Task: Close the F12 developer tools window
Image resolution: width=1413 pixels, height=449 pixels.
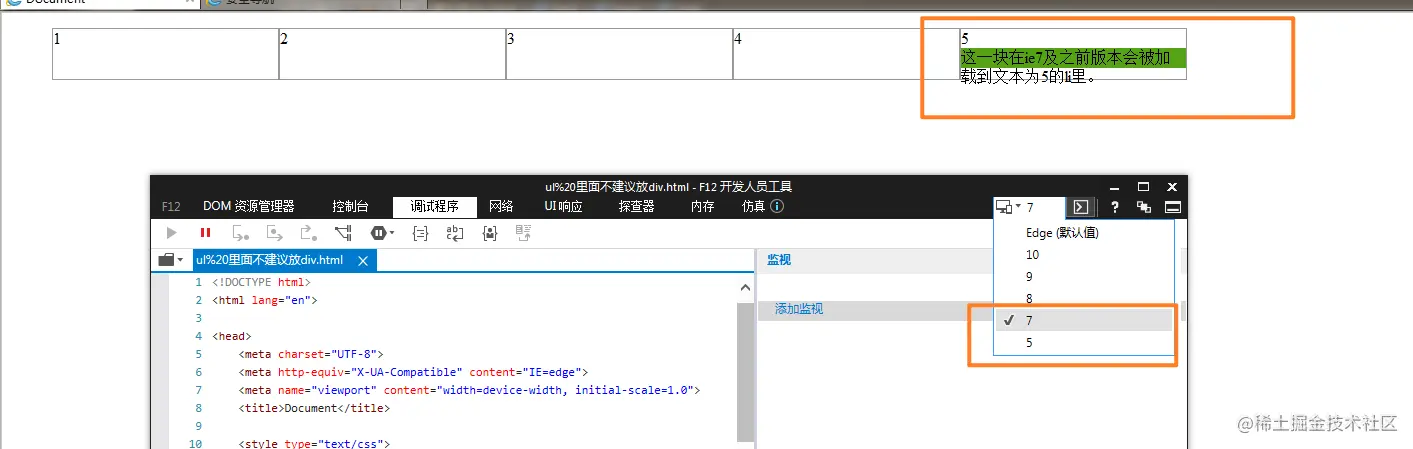Action: (x=1173, y=187)
